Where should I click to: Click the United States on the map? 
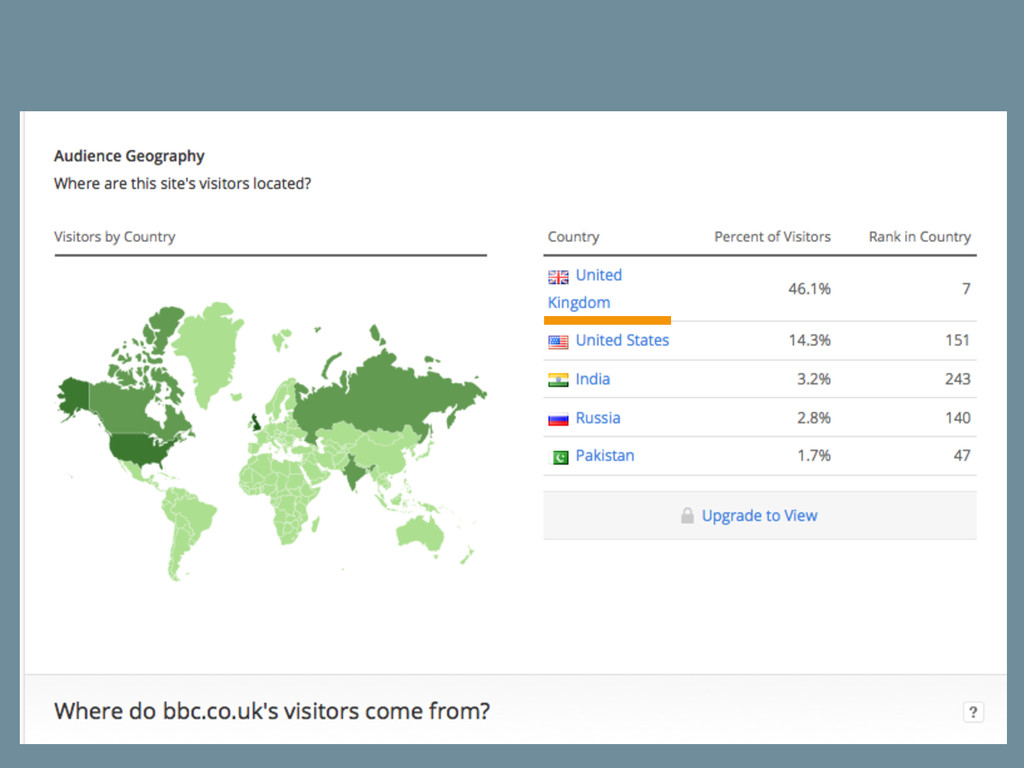point(140,448)
